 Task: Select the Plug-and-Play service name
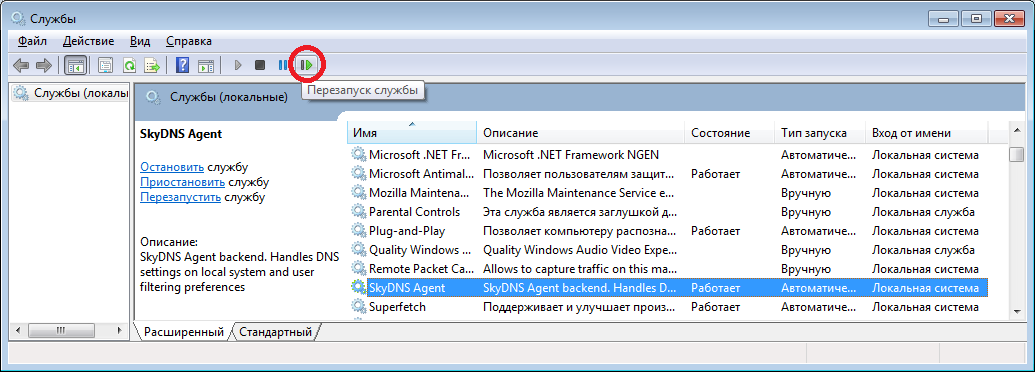pos(407,231)
